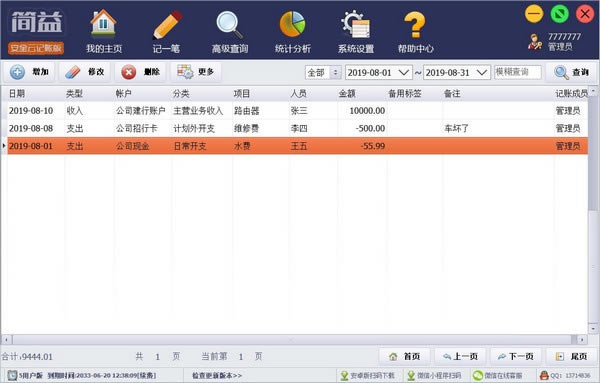Sort by 备用标签 column header
This screenshot has width=600, height=383.
tap(404, 94)
